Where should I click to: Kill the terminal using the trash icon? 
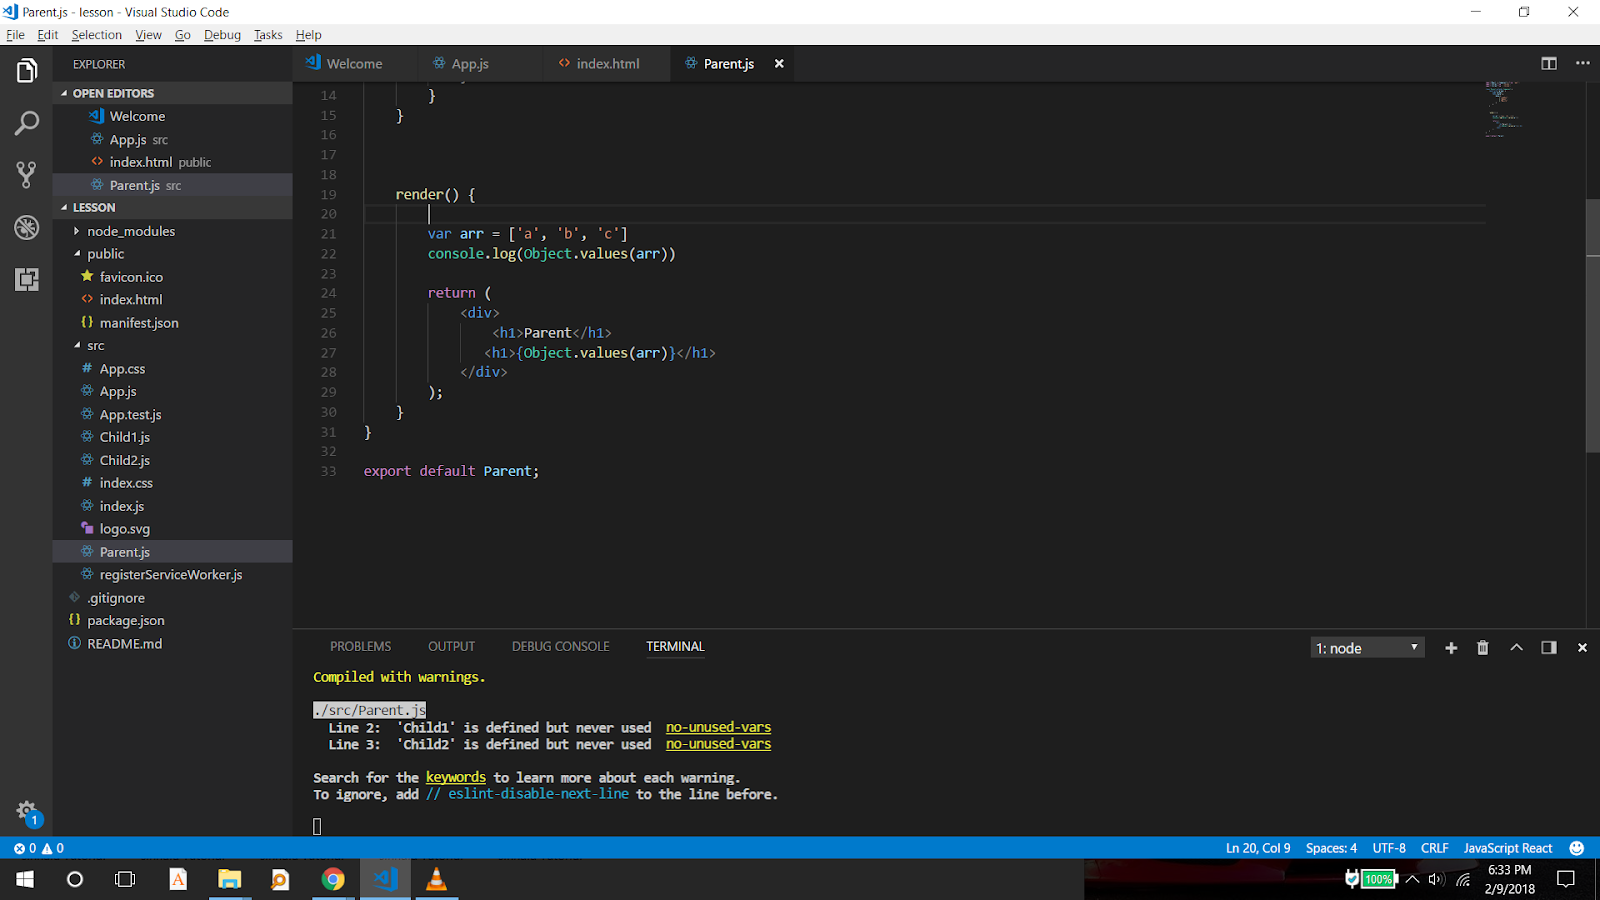point(1483,647)
